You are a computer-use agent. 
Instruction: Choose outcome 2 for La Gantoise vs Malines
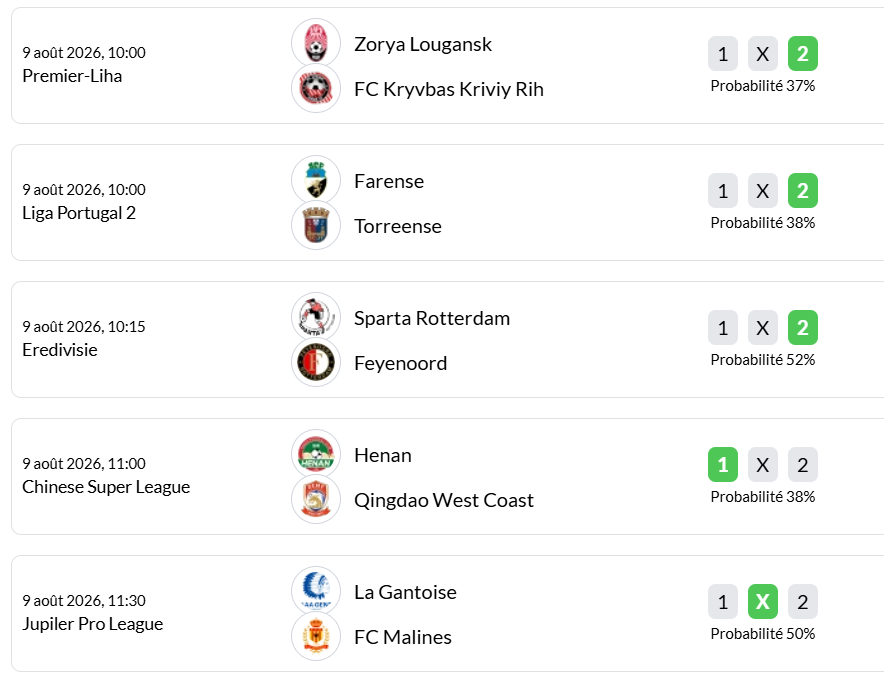point(803,601)
